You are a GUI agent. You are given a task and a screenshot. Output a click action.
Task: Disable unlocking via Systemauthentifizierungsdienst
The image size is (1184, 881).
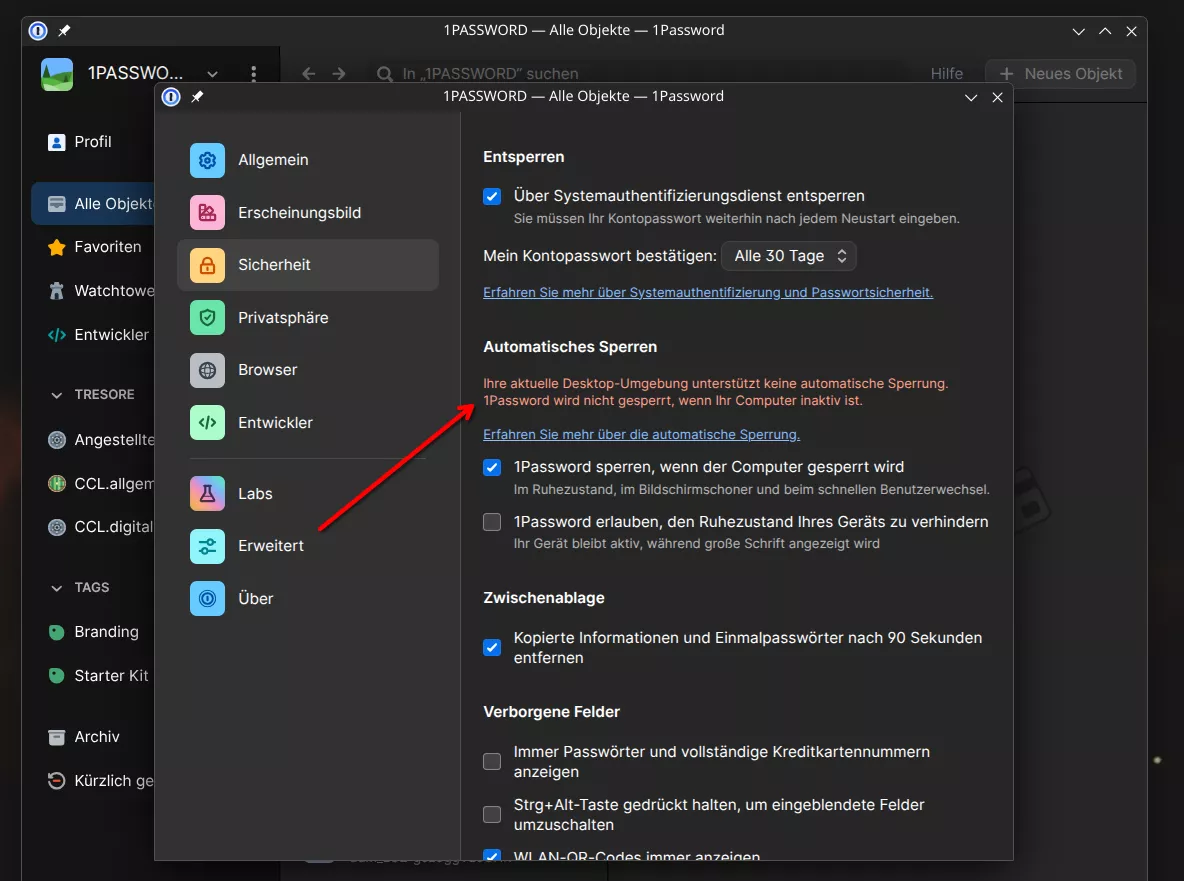click(492, 196)
